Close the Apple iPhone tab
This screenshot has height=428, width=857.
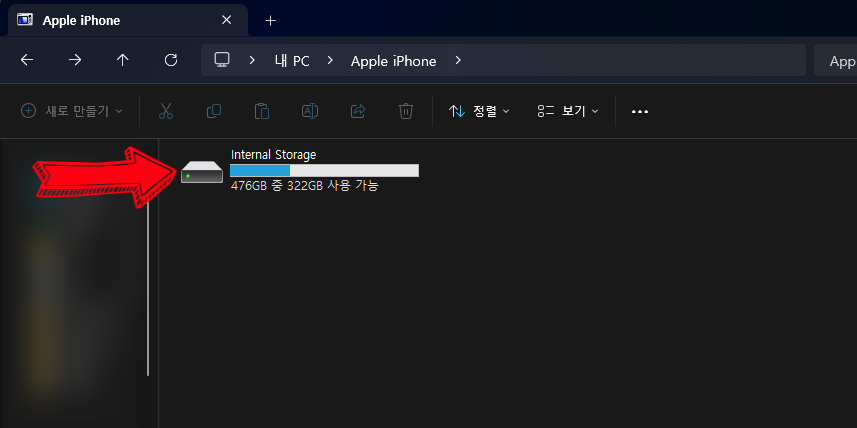226,20
